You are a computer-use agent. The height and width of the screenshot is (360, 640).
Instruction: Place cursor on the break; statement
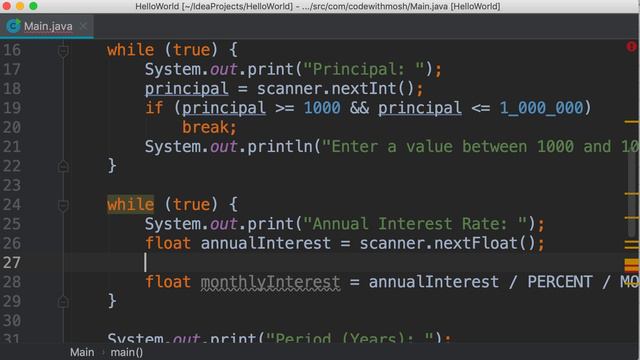[x=209, y=127]
